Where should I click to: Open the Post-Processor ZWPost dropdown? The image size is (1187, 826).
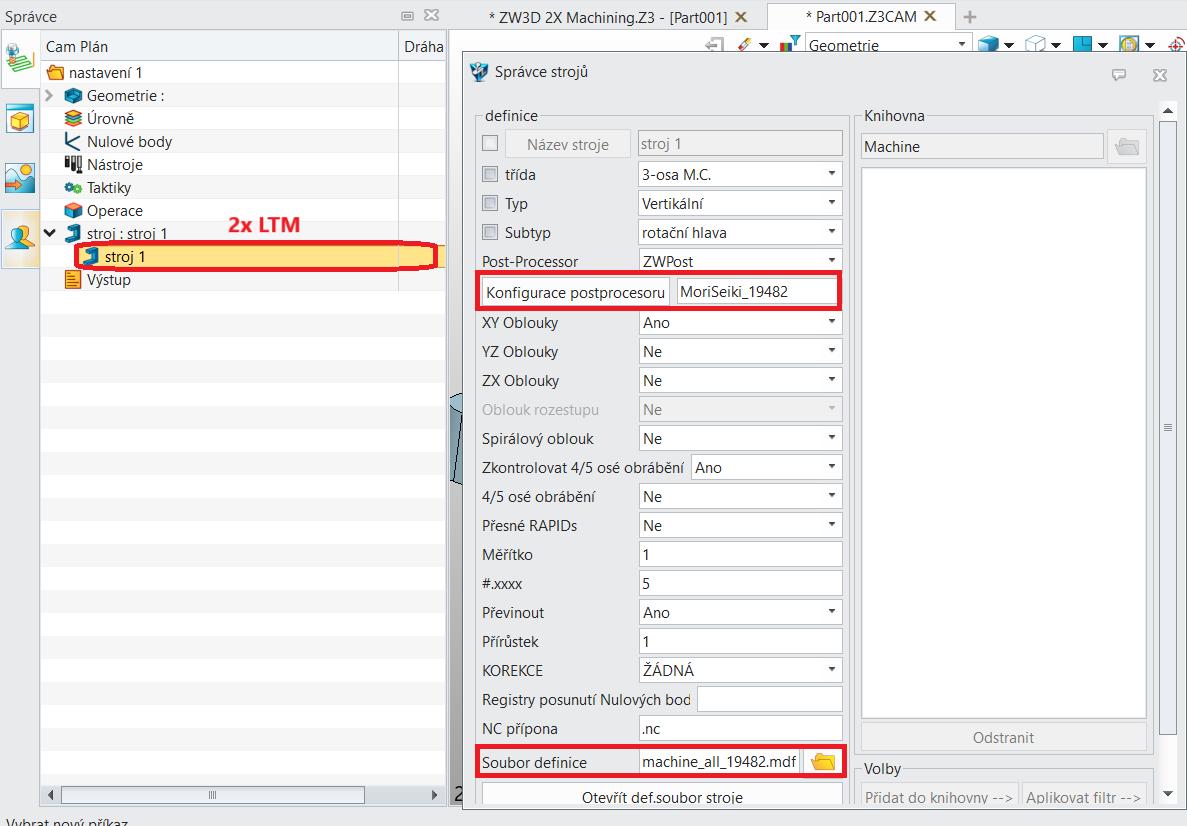coord(740,261)
